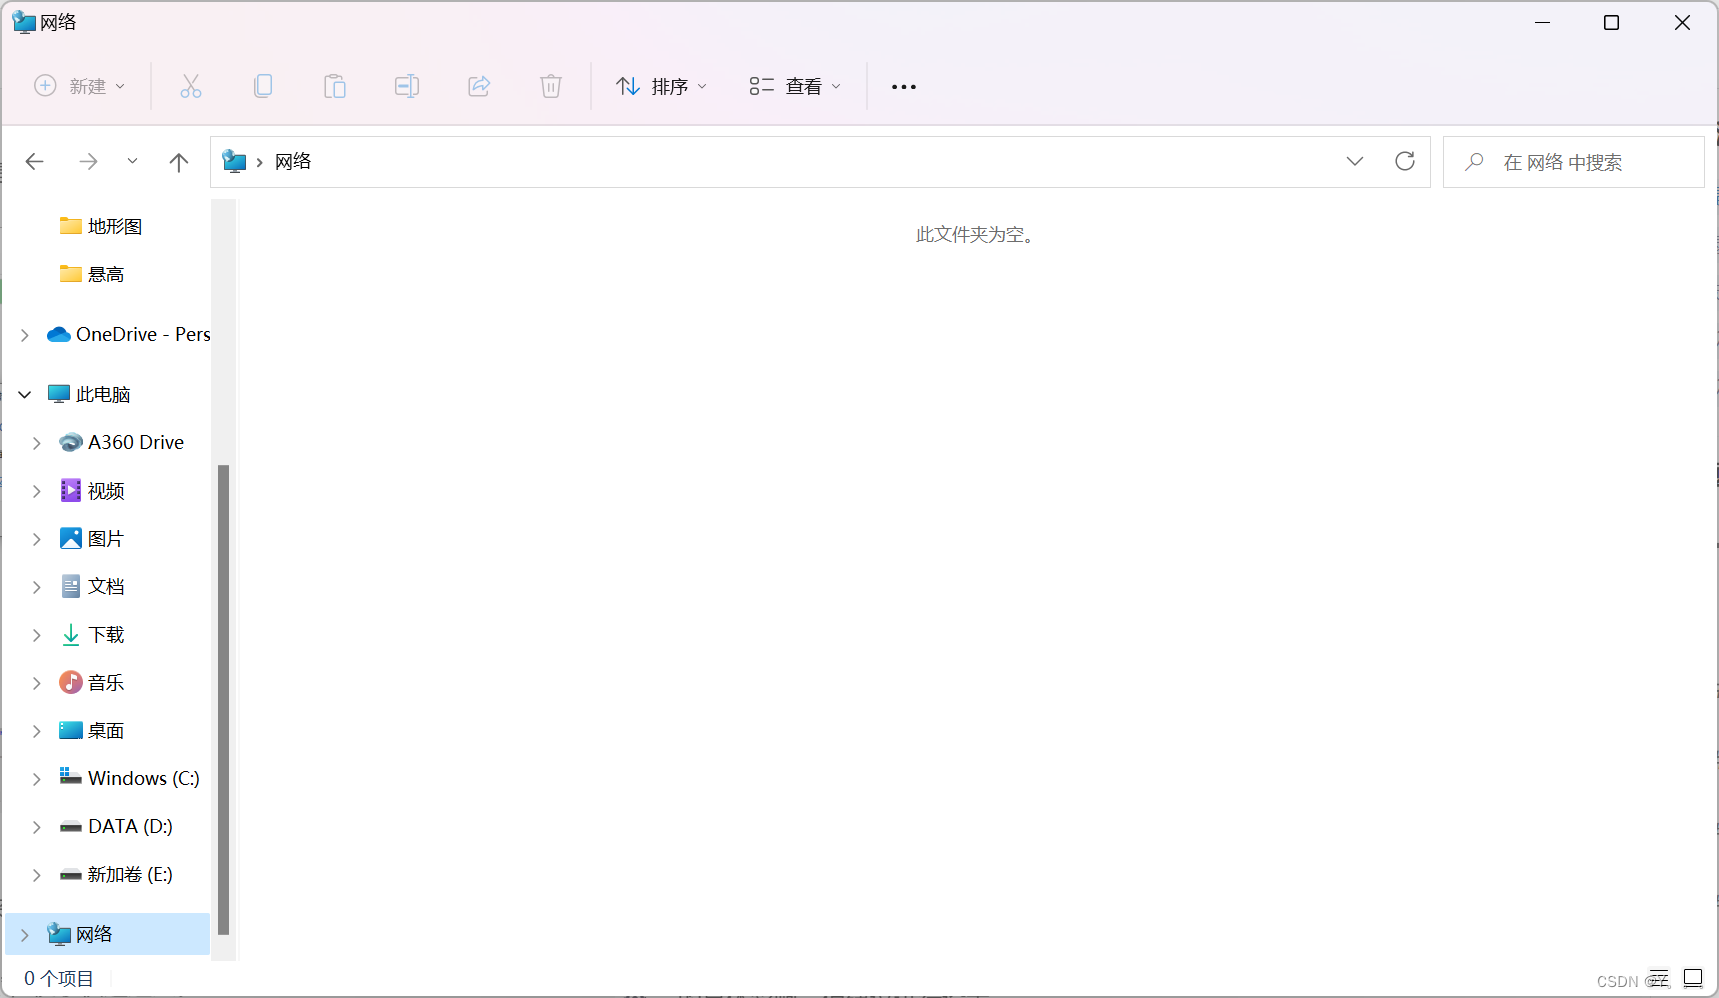The height and width of the screenshot is (998, 1719).
Task: Expand the 视频 tree node
Action: tap(37, 491)
